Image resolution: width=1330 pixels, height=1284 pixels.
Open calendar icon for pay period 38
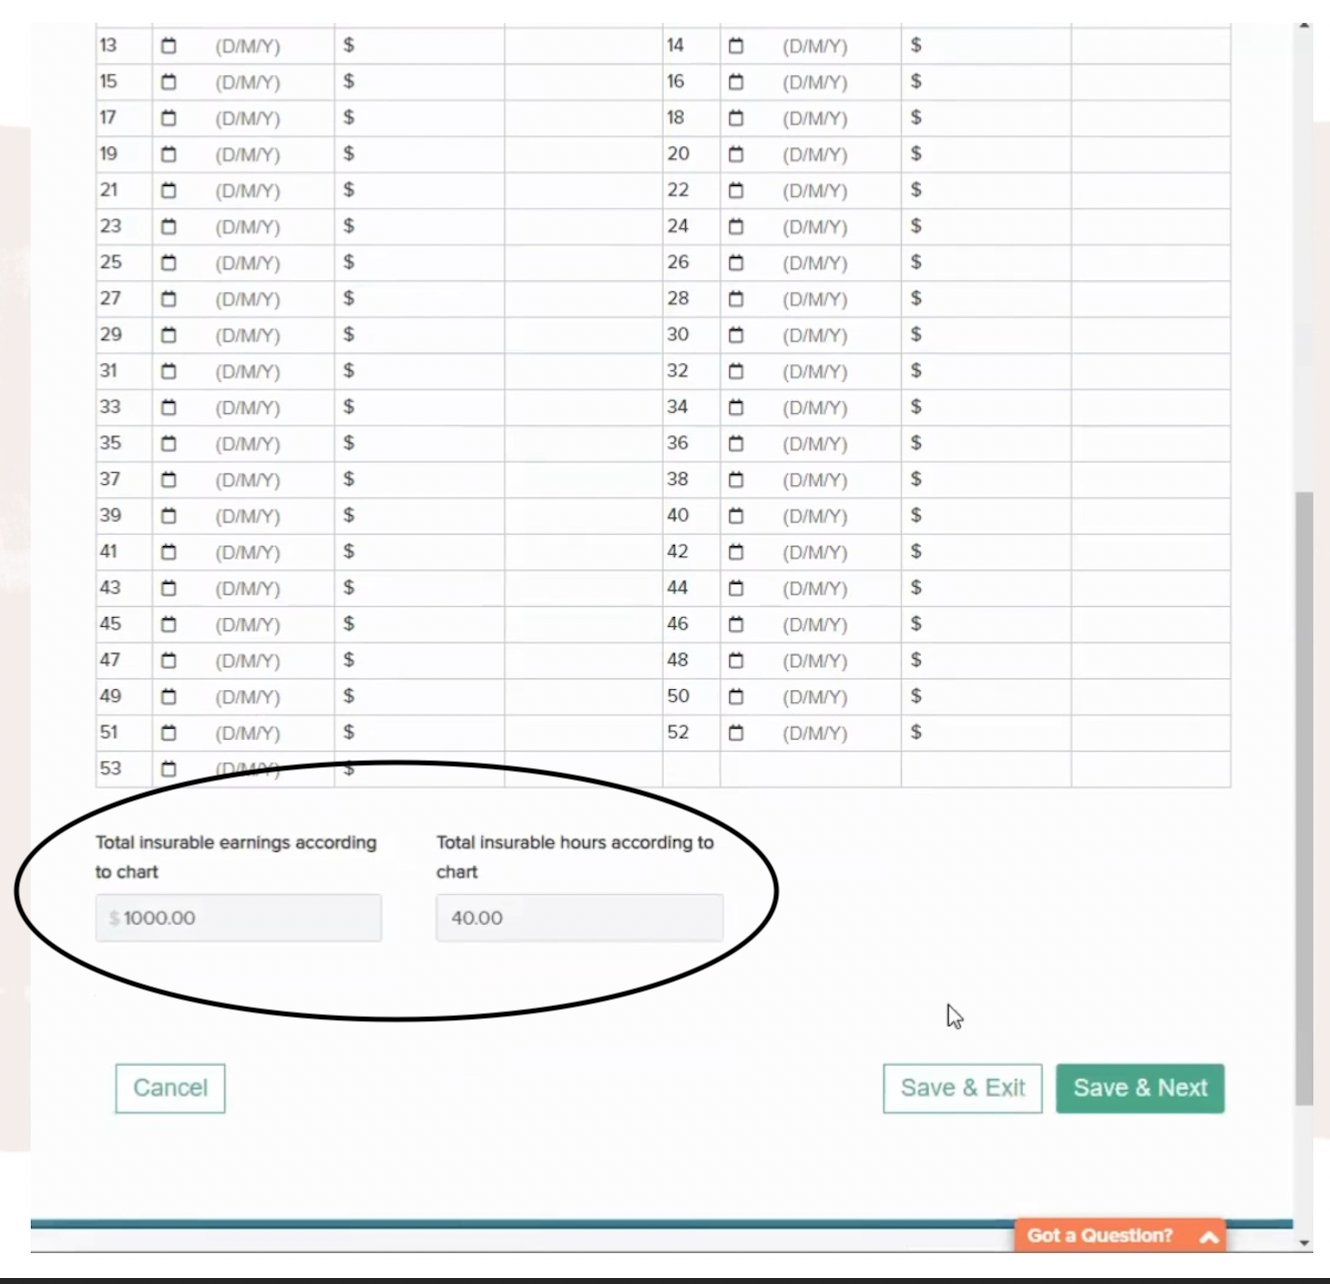(736, 480)
